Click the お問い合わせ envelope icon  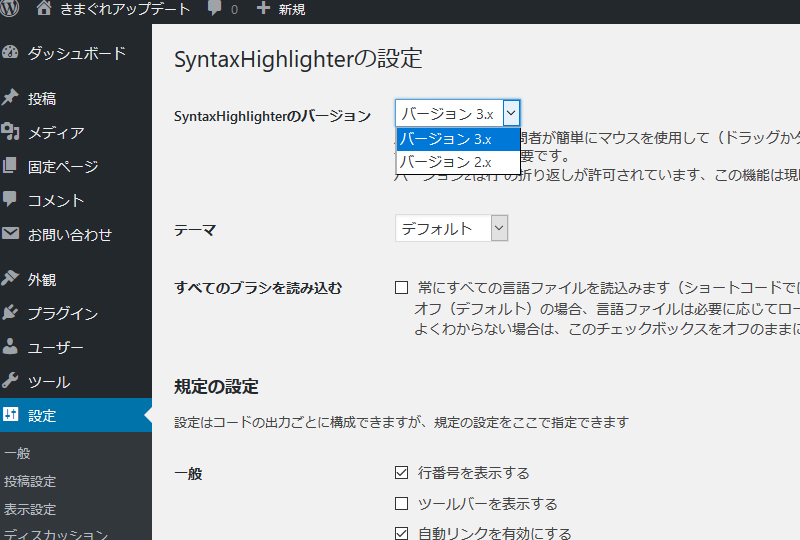[x=10, y=233]
